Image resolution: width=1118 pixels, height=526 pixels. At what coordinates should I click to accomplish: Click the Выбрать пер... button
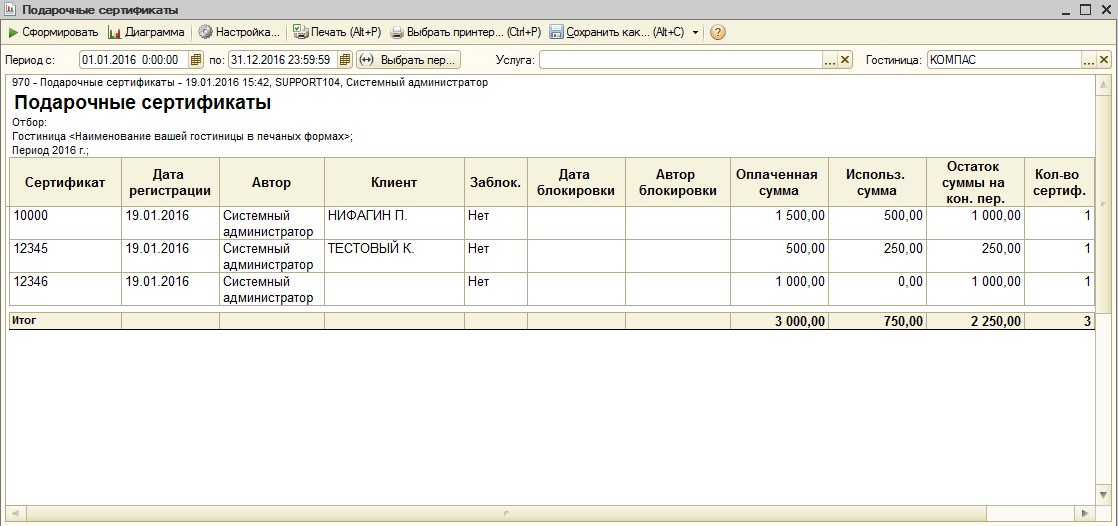(x=409, y=60)
